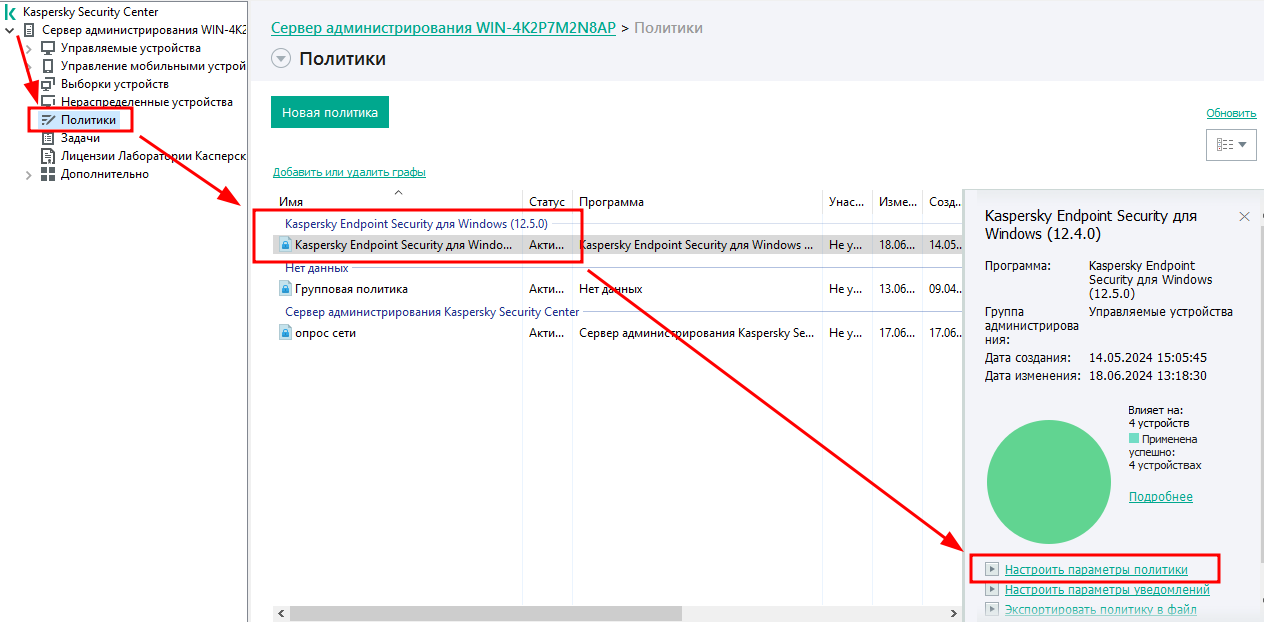Sort policies by the Имя column header

[398, 202]
